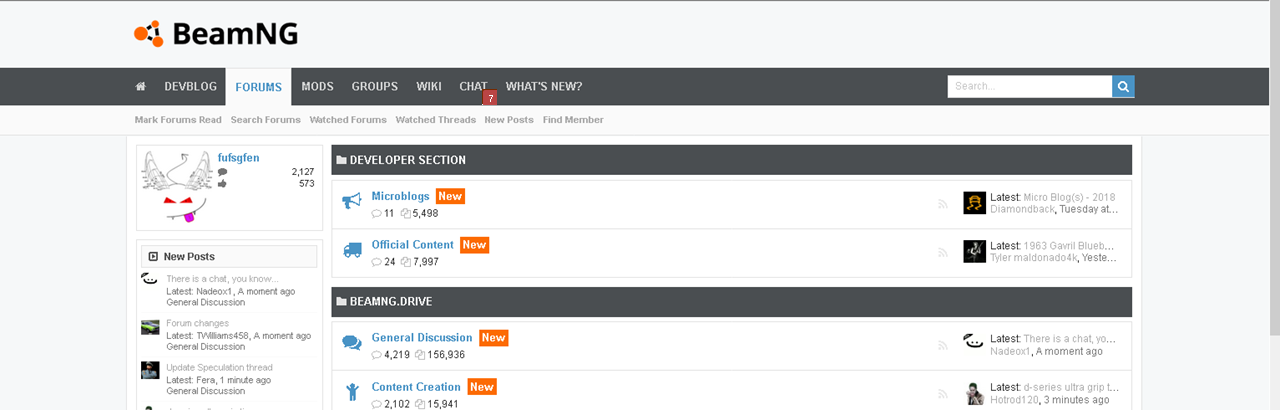The width and height of the screenshot is (1280, 410).
Task: Click the search magnifier button
Action: [x=1123, y=87]
